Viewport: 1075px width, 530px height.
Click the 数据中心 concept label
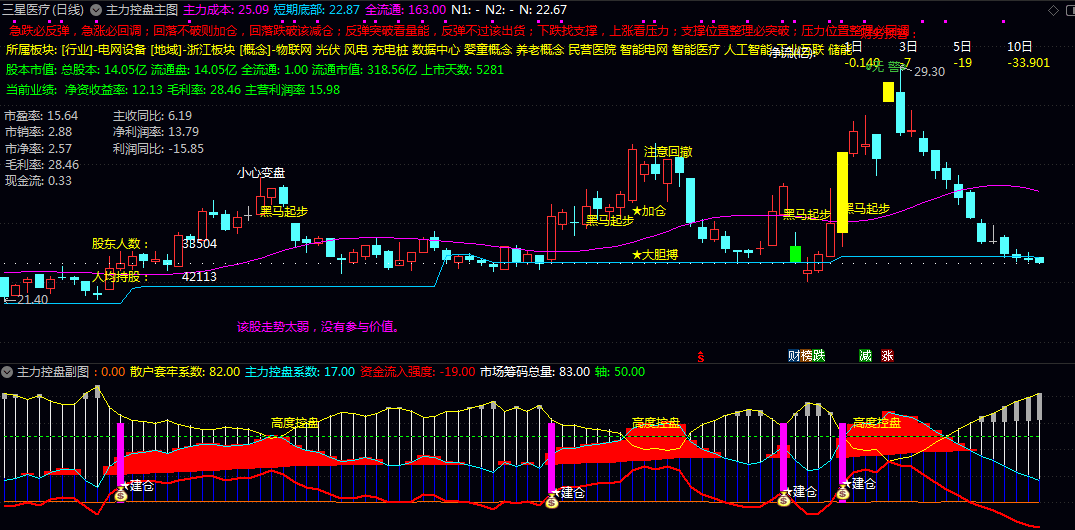(435, 50)
